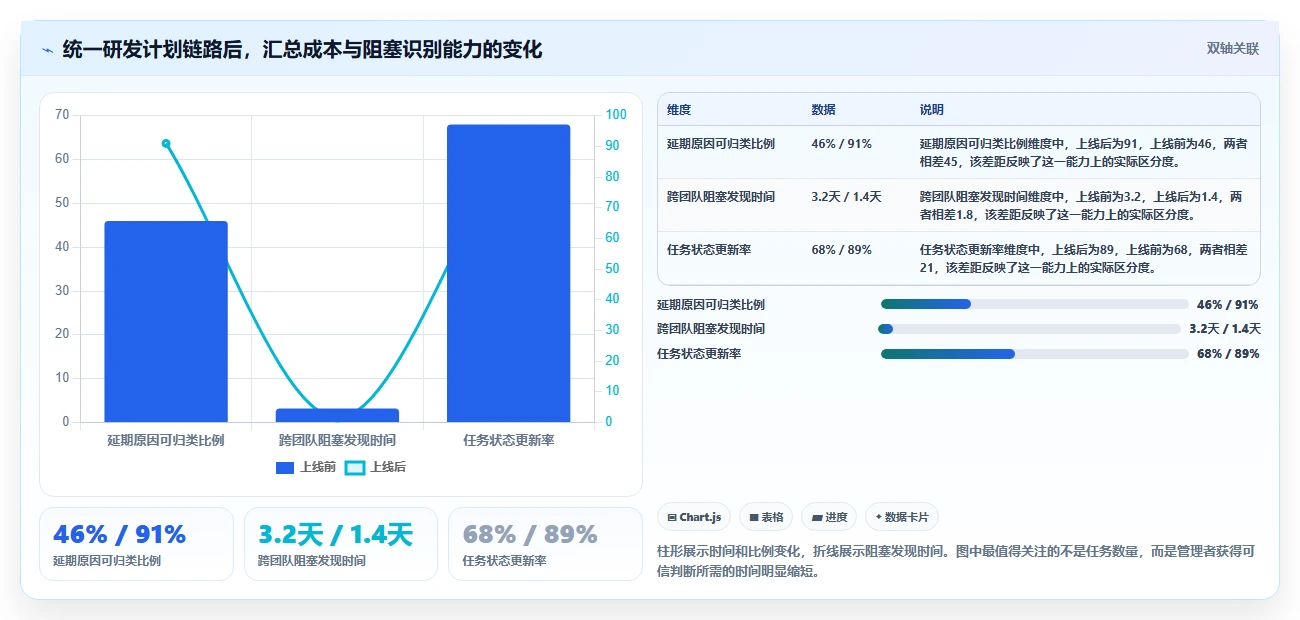Click description text mentioning 相差21
The width and height of the screenshot is (1300, 620).
(1083, 258)
